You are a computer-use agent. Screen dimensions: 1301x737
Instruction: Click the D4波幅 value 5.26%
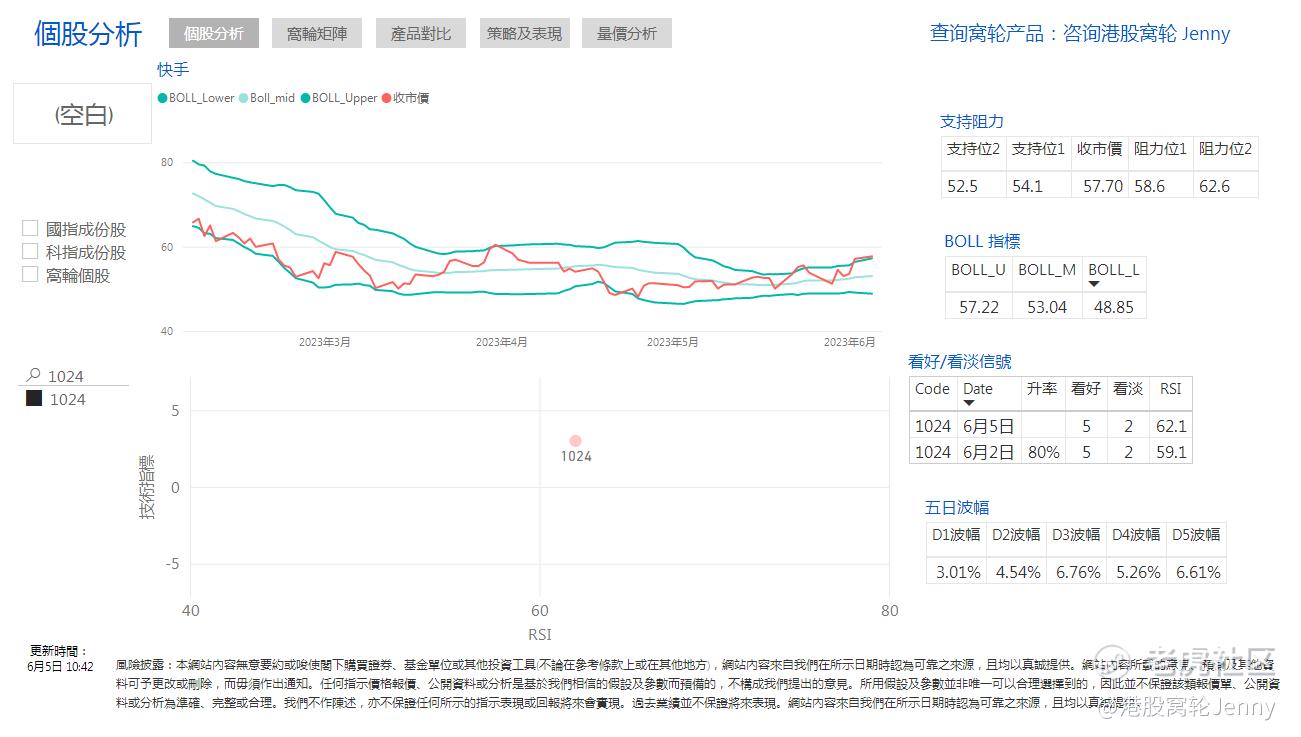point(1138,572)
